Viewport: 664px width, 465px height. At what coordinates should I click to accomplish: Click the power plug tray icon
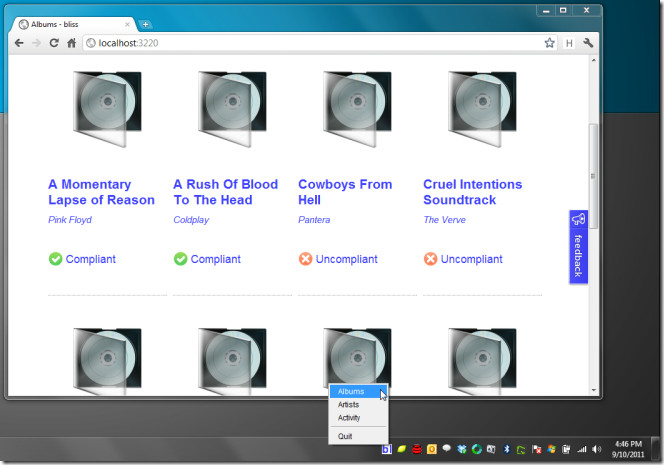click(x=566, y=449)
